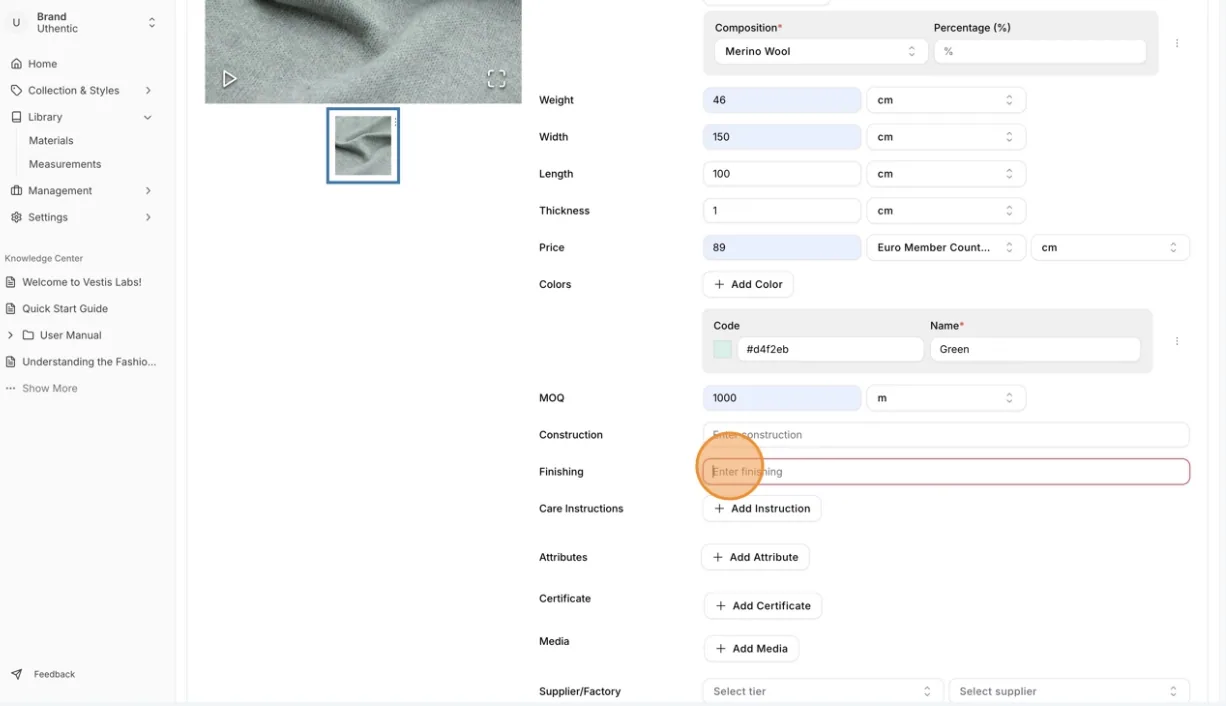Open the Thickness unit dropdown
Screen dimensions: 1226x706
click(x=946, y=211)
